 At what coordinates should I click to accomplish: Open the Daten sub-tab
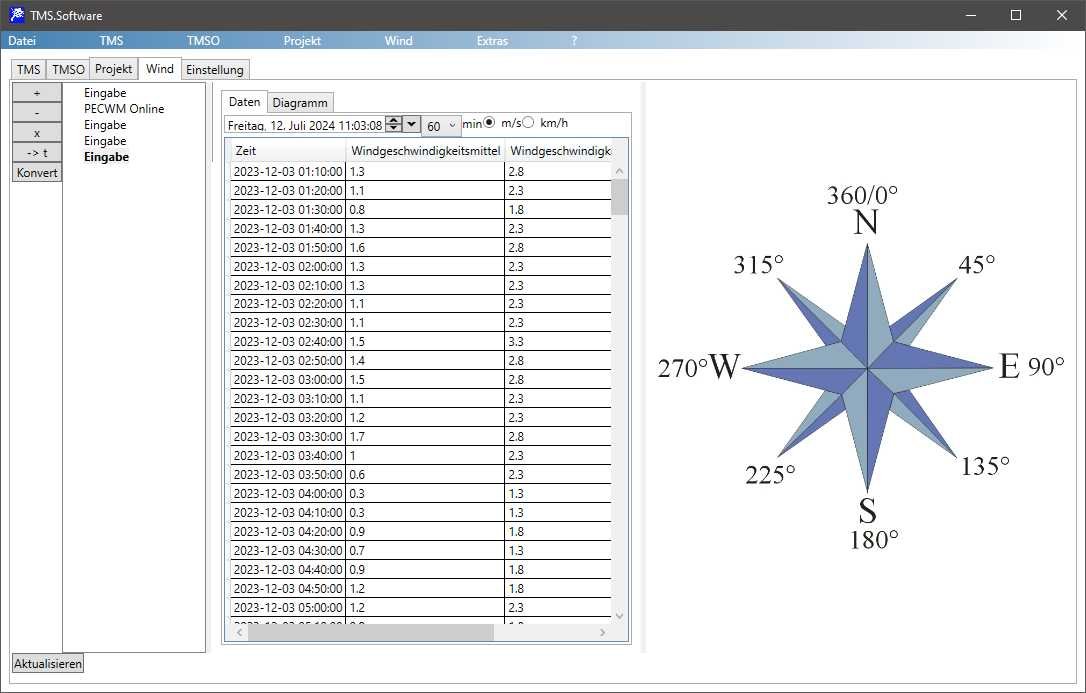point(244,102)
